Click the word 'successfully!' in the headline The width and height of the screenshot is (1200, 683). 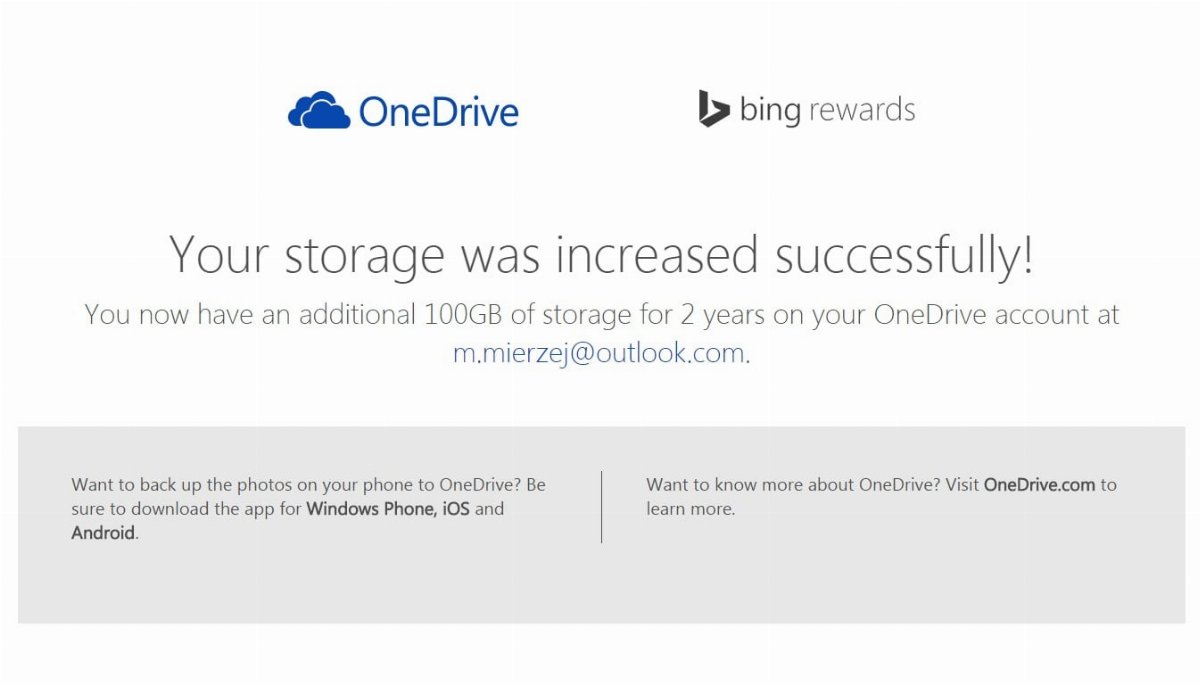point(904,255)
